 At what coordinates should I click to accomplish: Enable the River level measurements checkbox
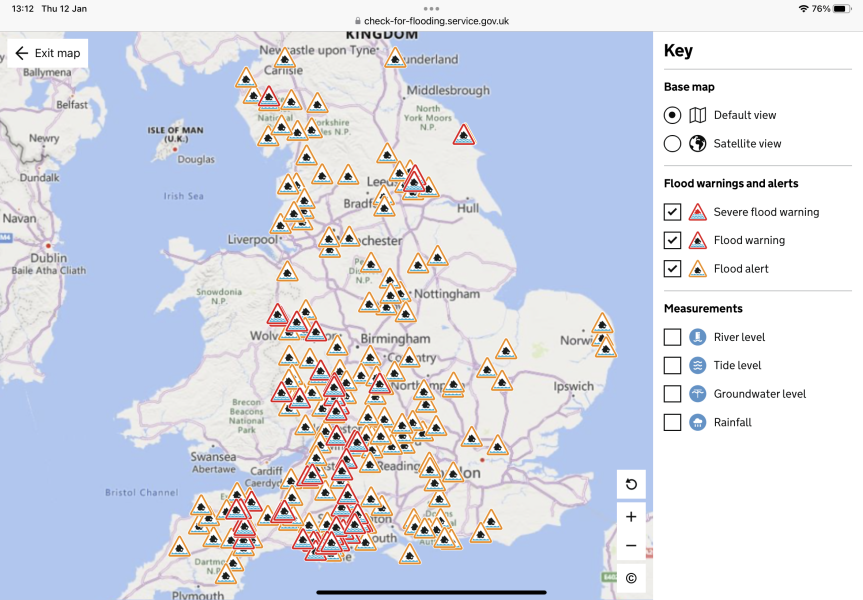pos(672,337)
